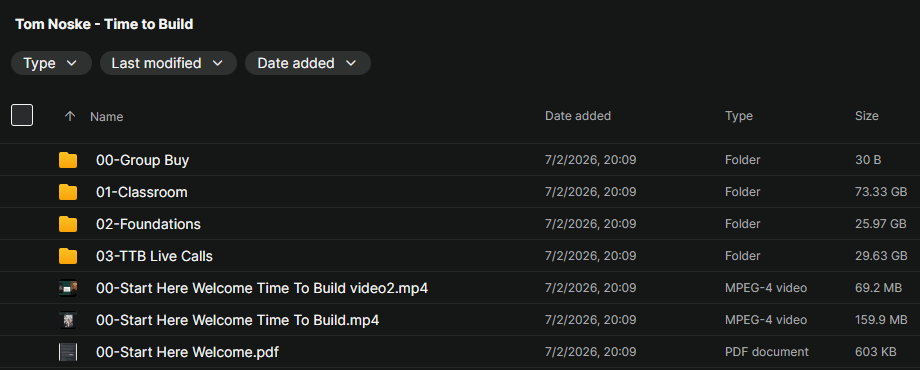
Task: Open the Welcome Time To Build video2.mp4 thumbnail
Action: click(x=68, y=288)
